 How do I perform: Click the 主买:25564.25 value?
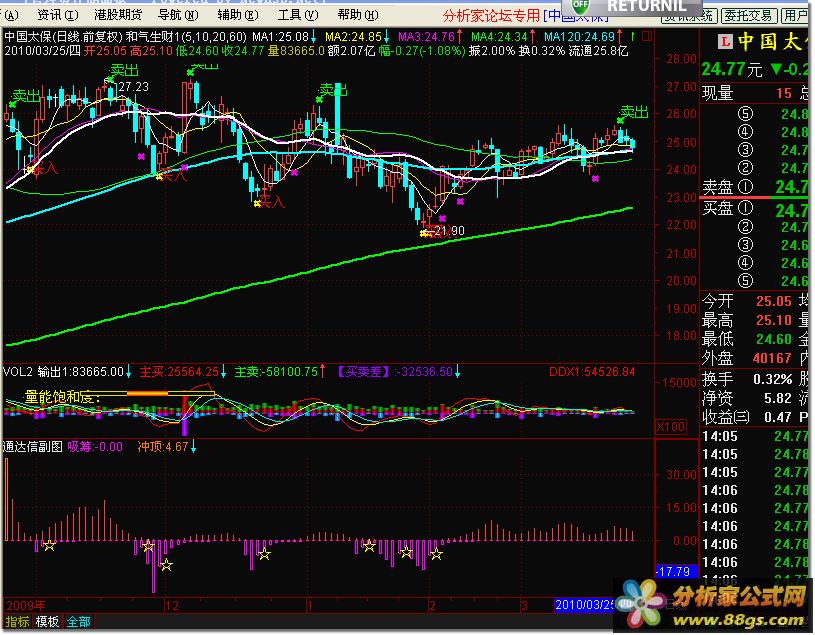tap(179, 372)
